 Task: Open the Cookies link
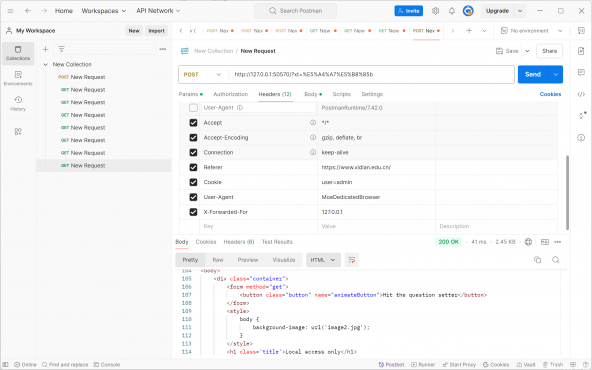click(x=550, y=94)
